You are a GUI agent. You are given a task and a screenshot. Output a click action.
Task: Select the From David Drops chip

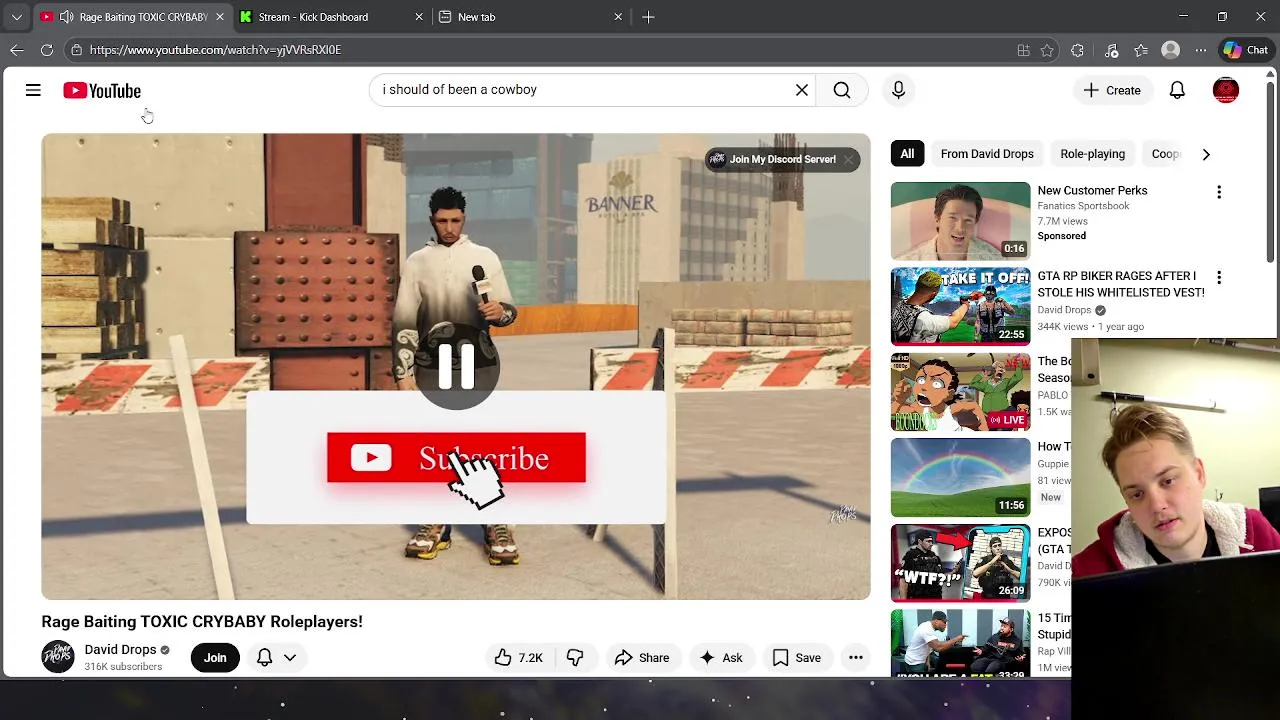[x=987, y=154]
